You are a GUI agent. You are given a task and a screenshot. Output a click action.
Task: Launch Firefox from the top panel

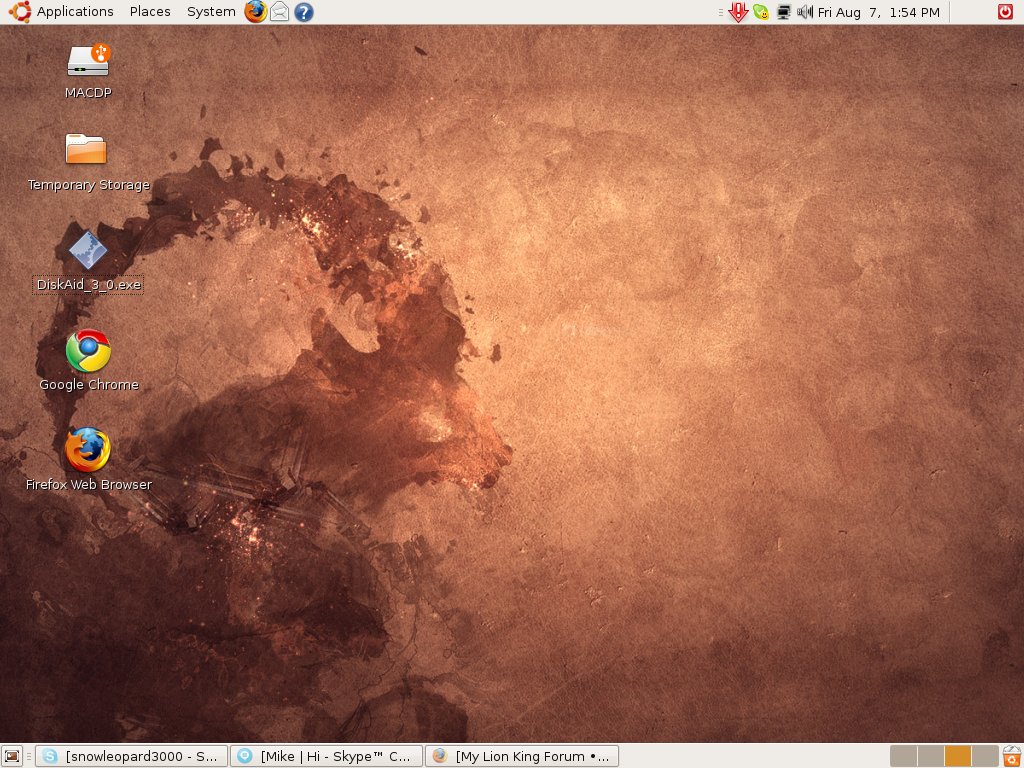click(x=256, y=12)
